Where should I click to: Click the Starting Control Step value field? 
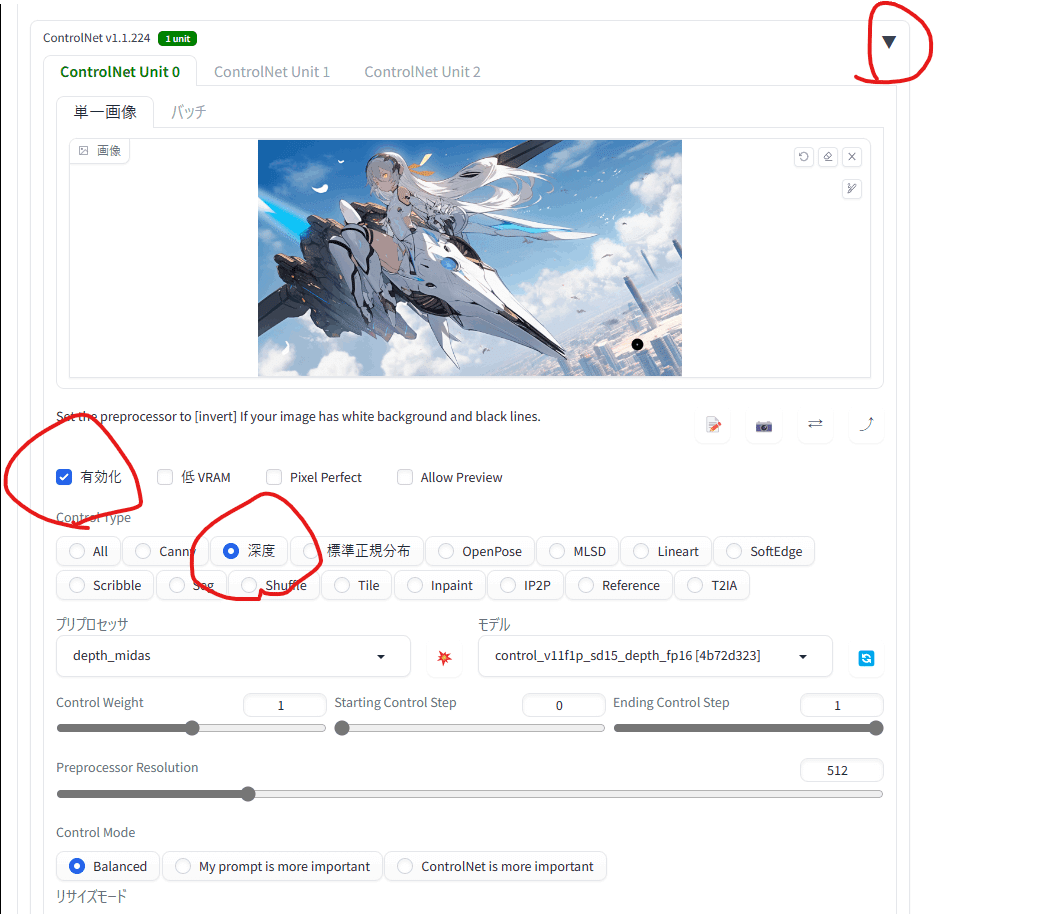pos(563,705)
